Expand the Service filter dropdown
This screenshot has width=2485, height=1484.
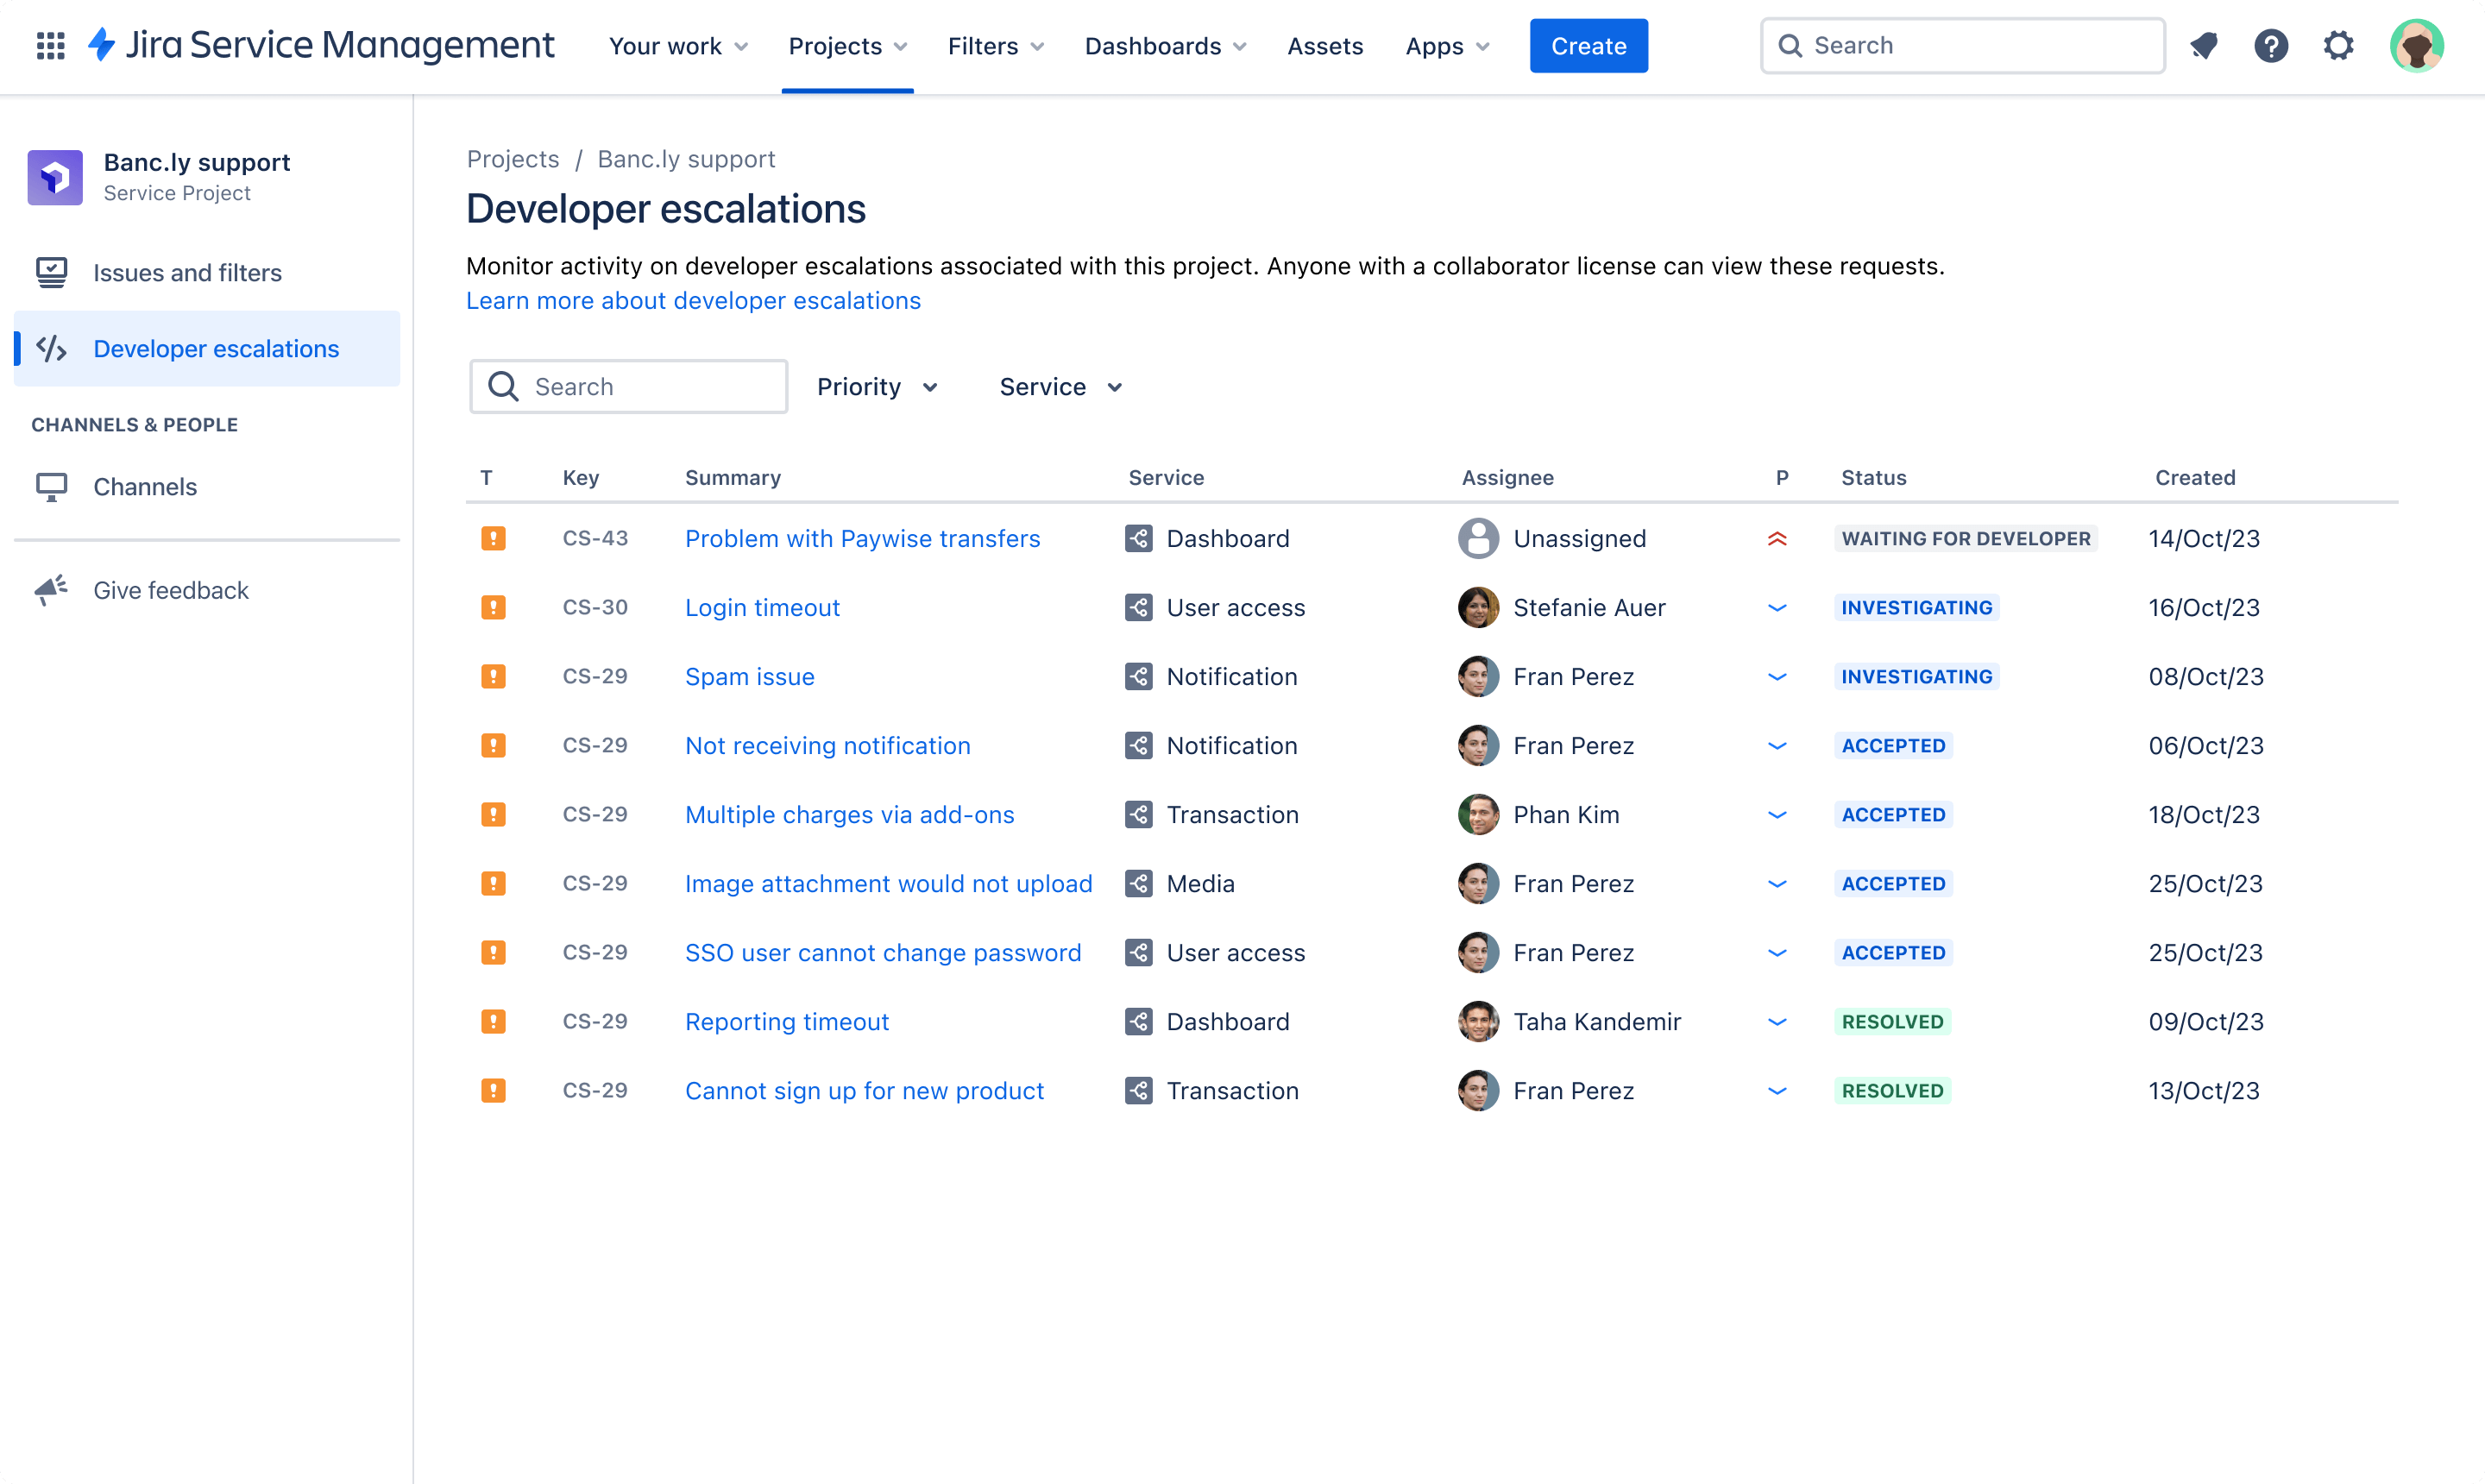point(1060,385)
